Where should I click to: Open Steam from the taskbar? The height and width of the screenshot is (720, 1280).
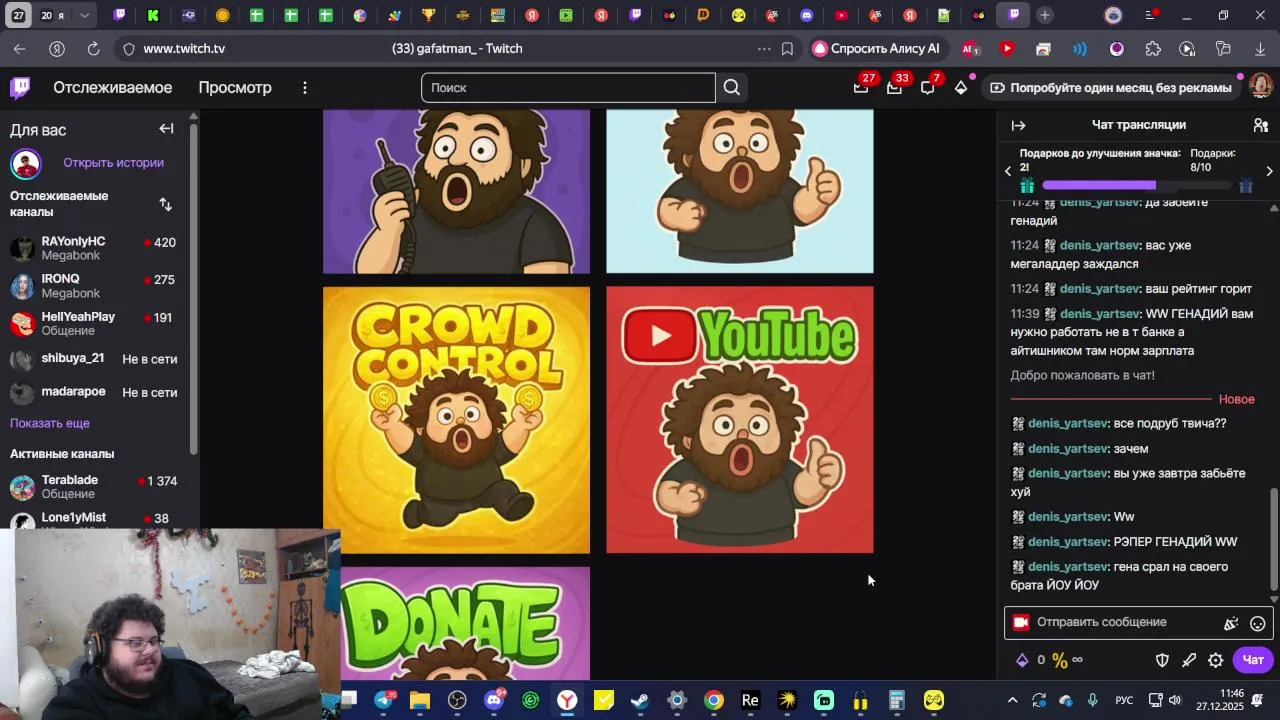[x=640, y=700]
